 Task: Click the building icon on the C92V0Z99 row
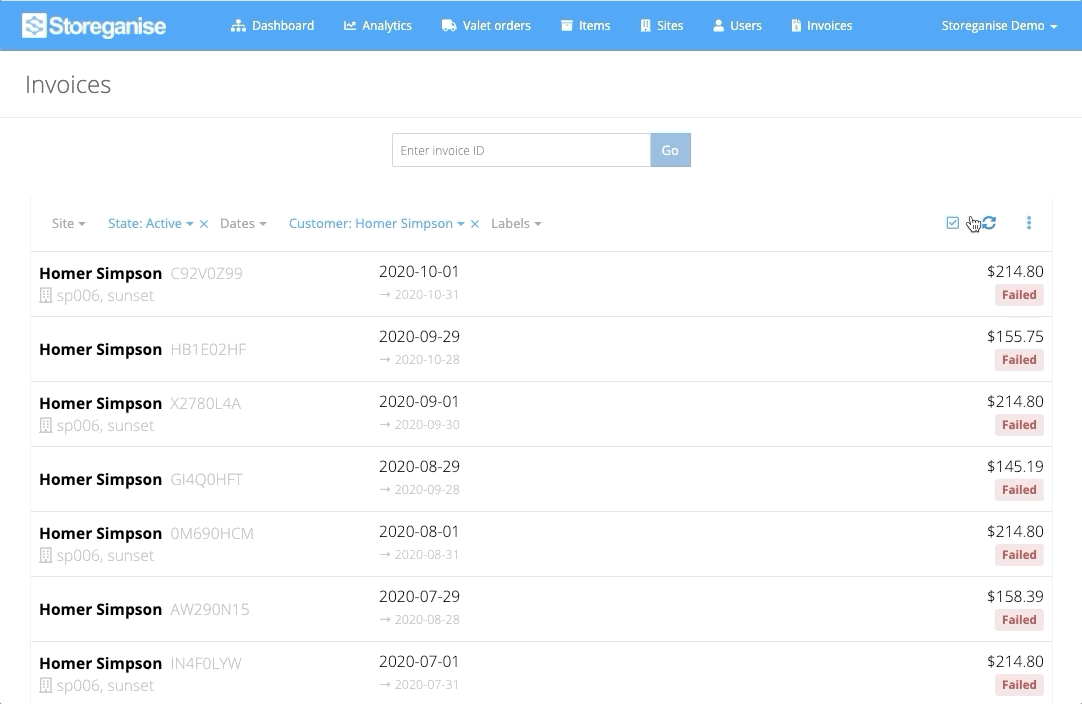pos(46,295)
